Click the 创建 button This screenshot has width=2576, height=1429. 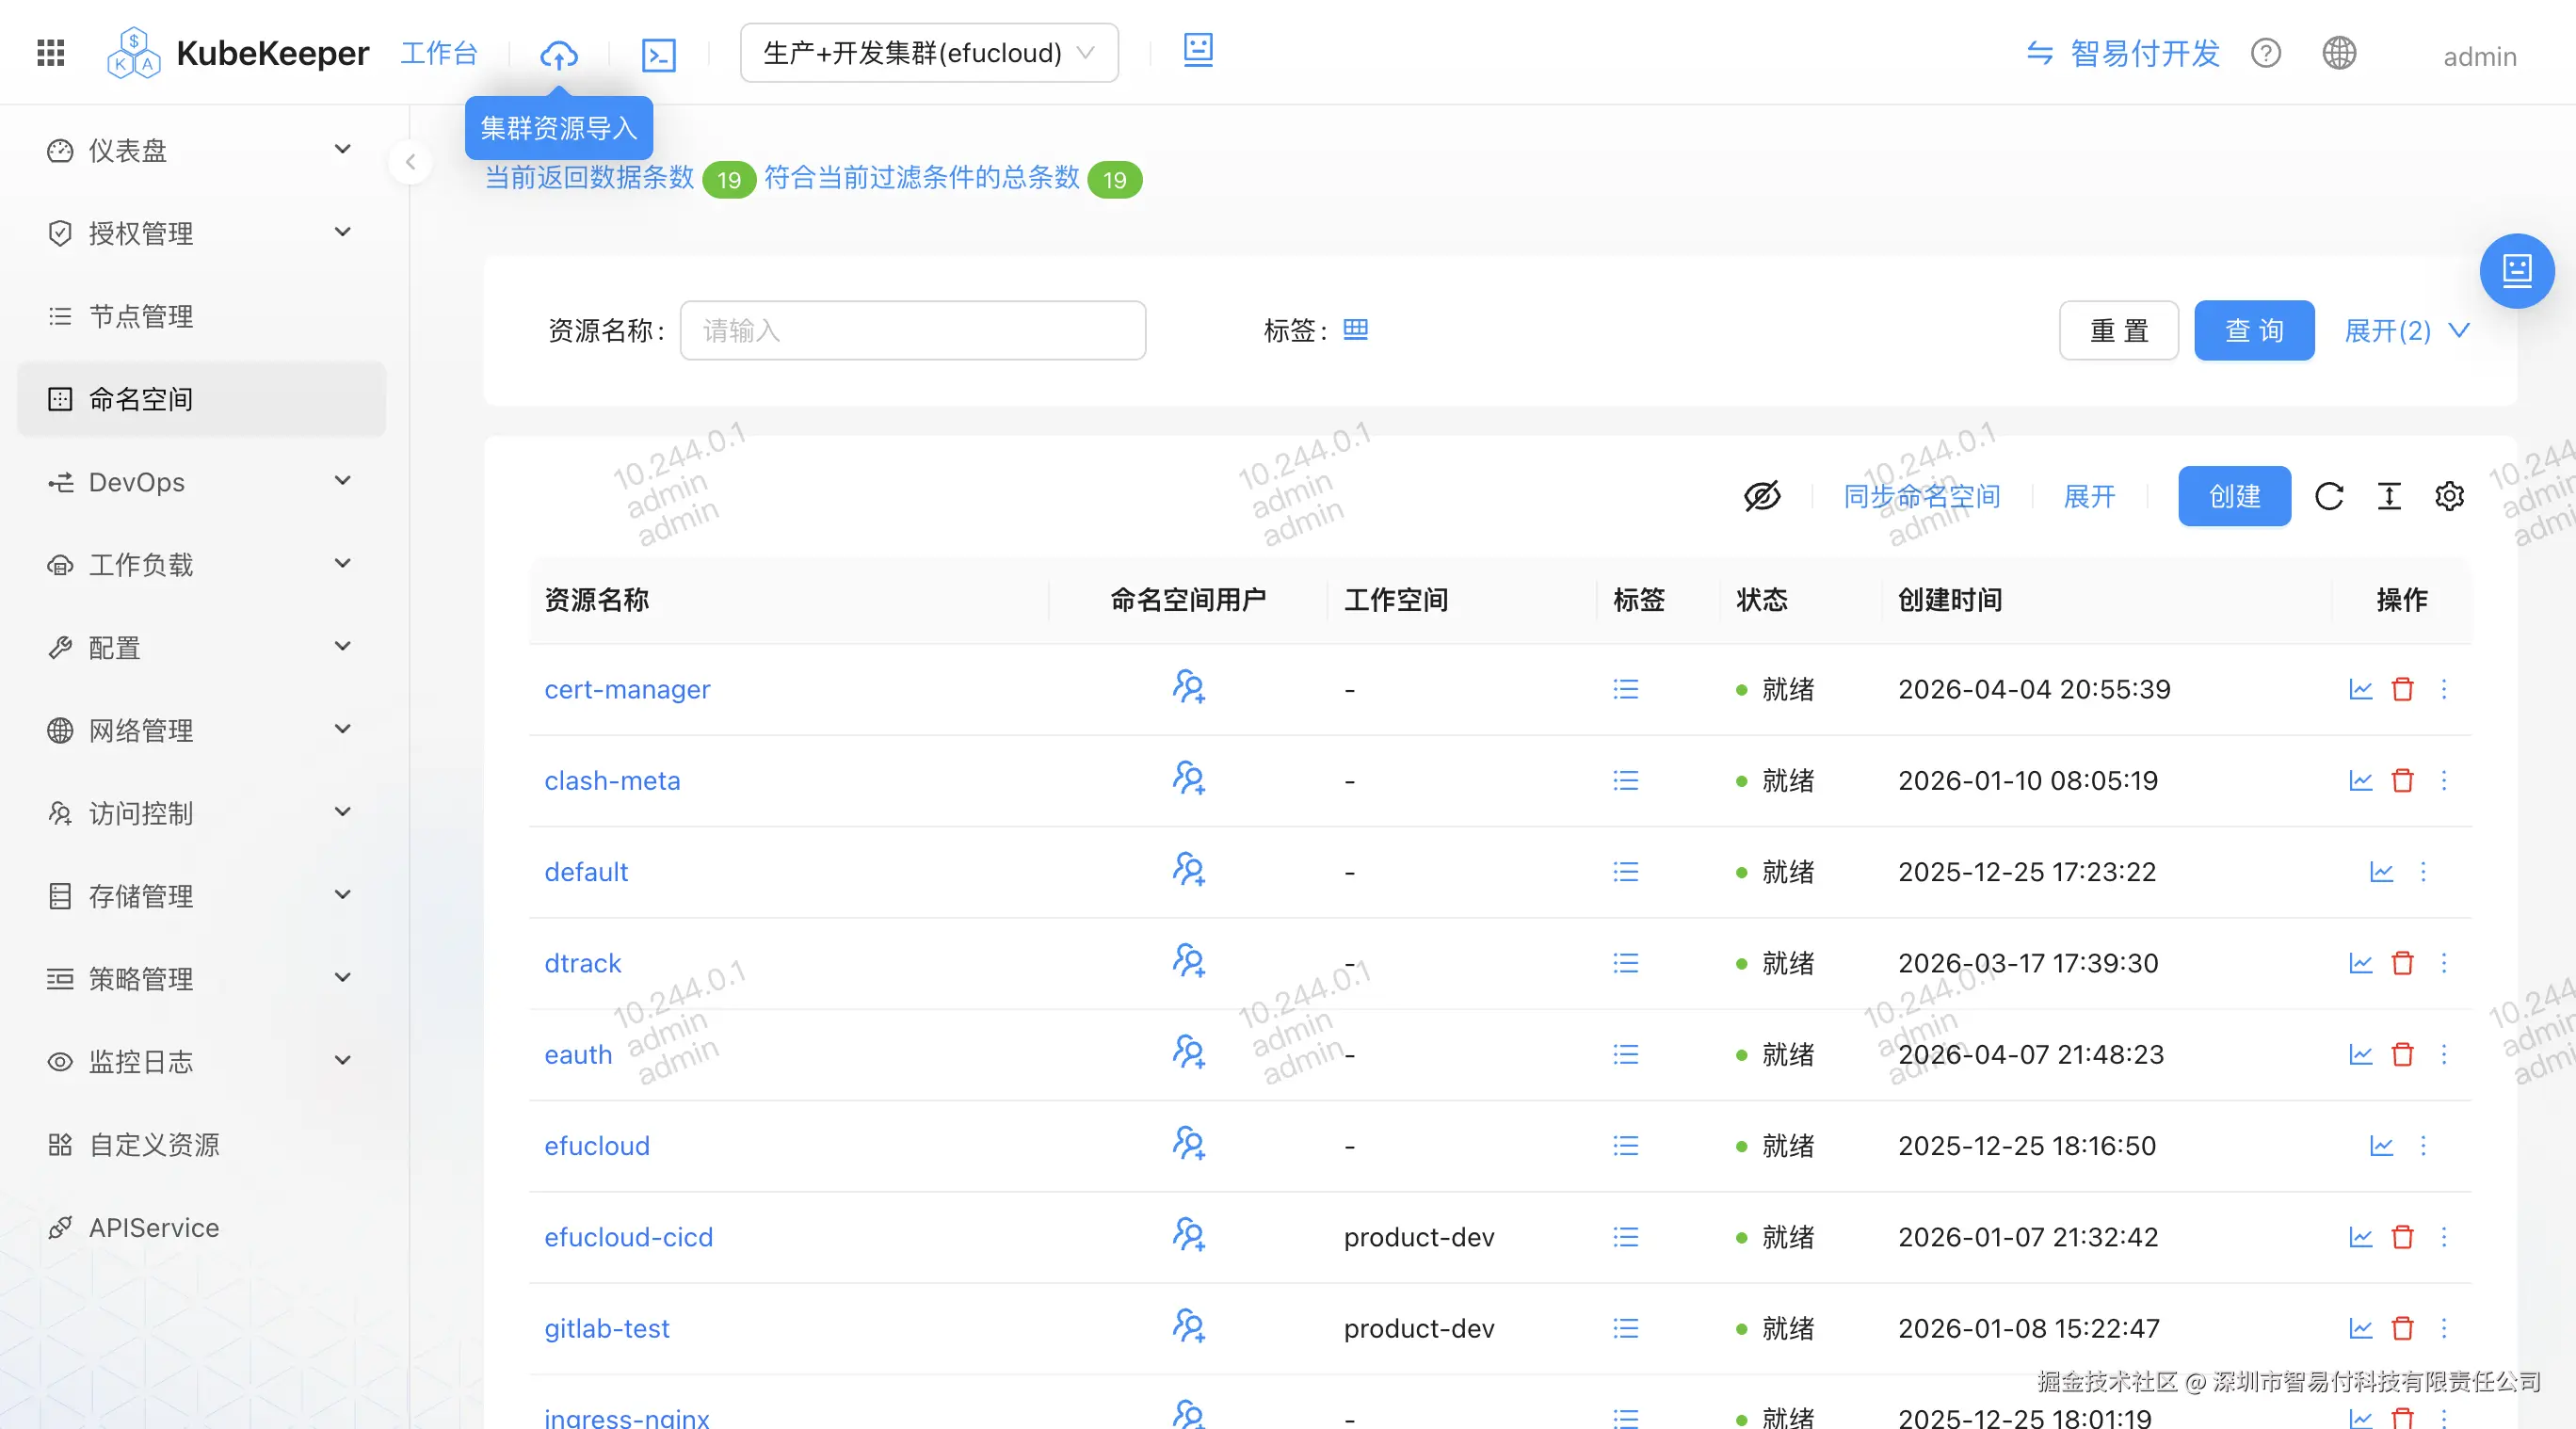pos(2234,496)
